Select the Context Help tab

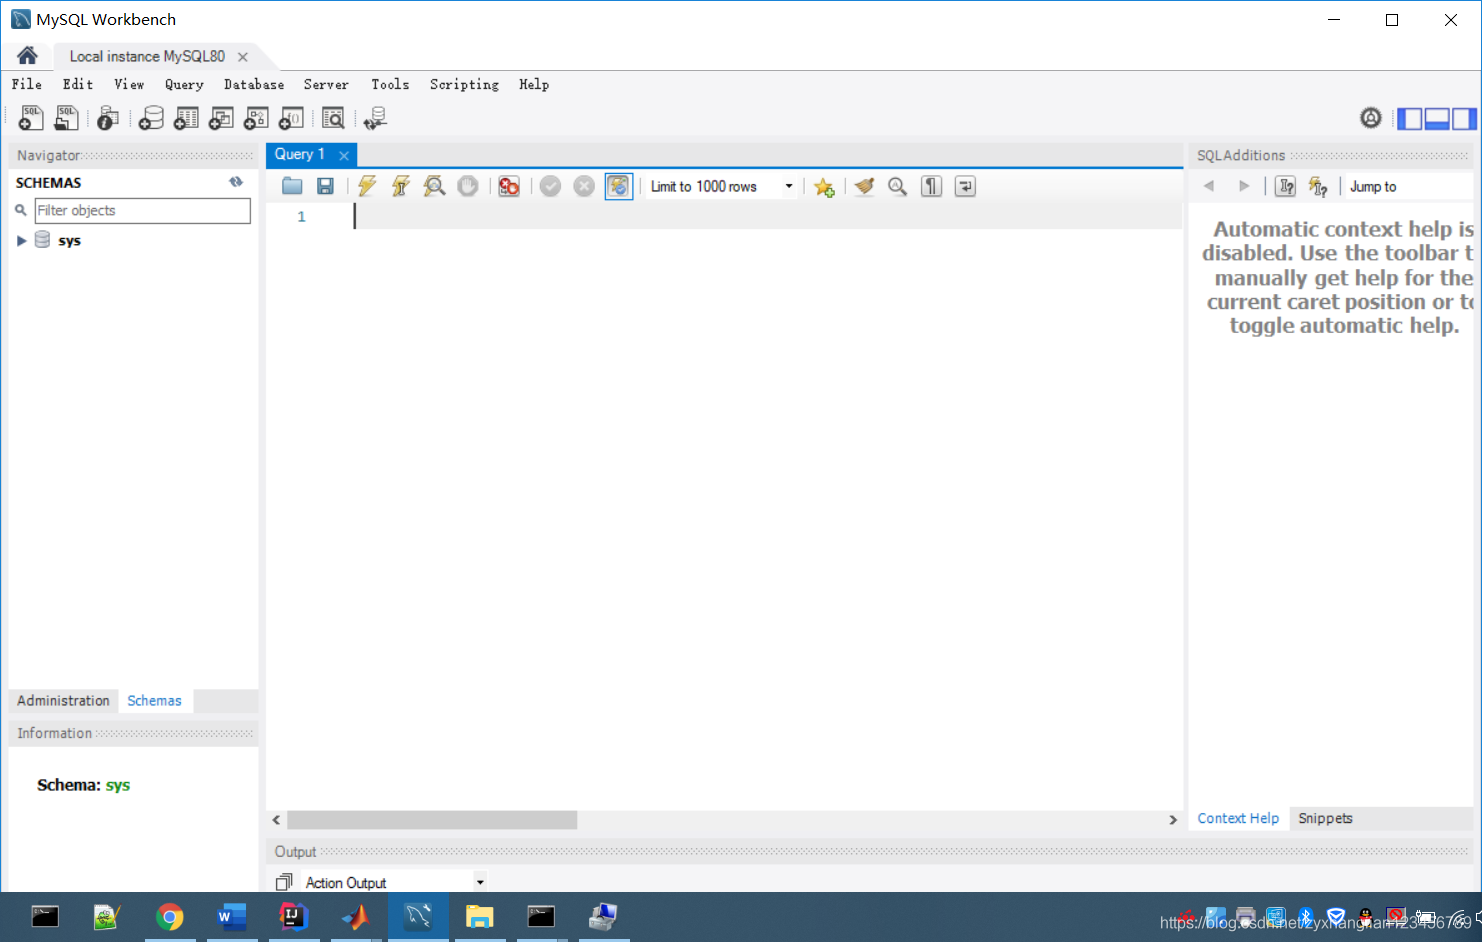coord(1238,818)
